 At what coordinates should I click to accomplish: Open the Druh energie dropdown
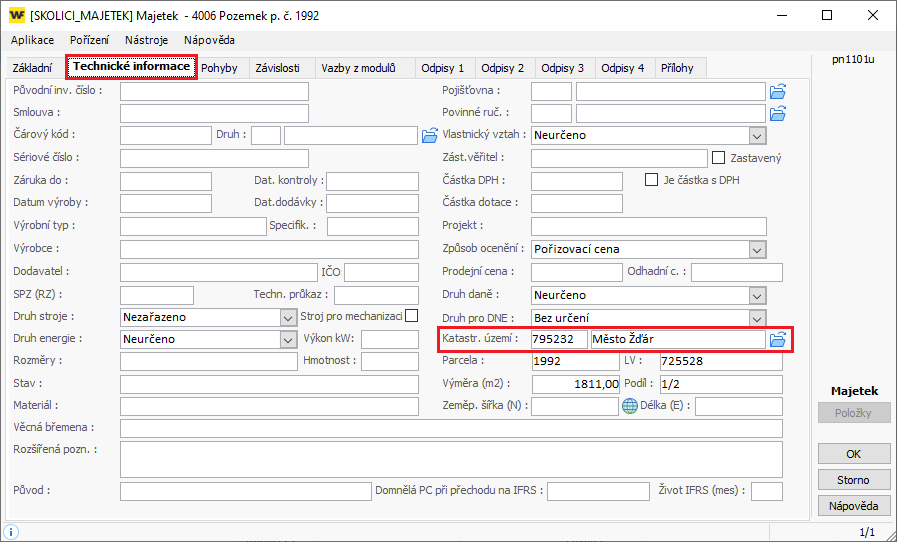[287, 340]
